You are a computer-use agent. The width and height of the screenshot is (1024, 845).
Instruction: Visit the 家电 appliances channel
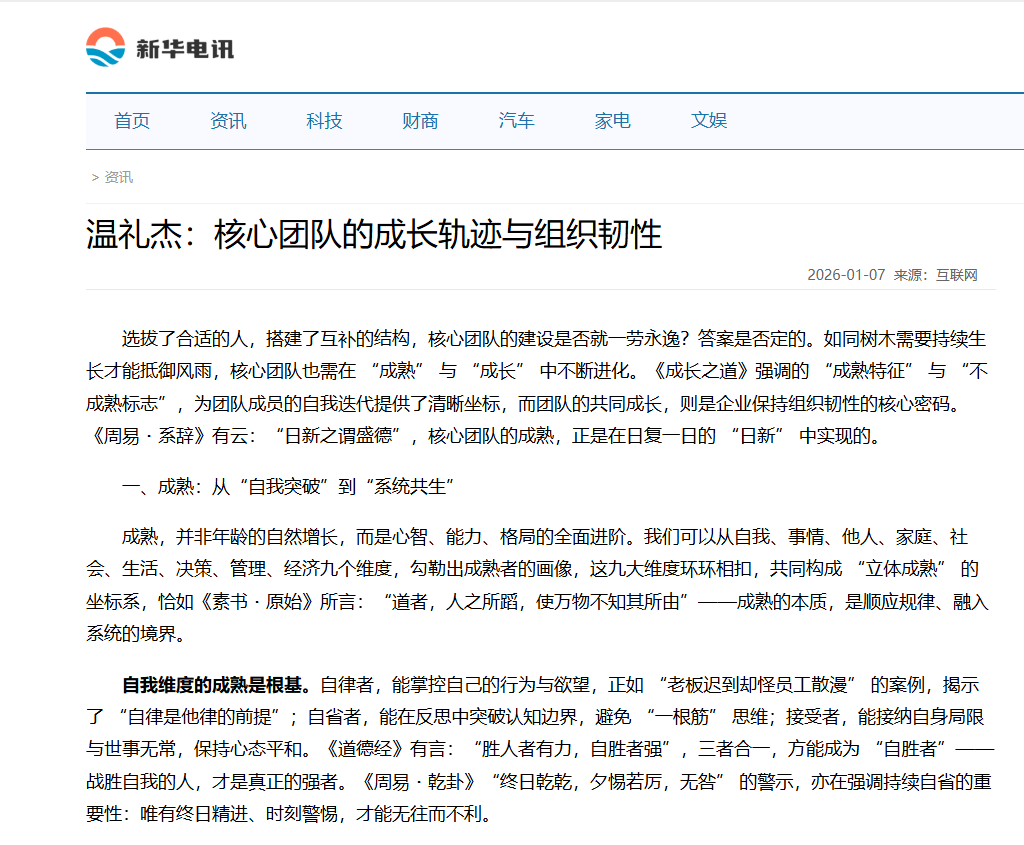tap(612, 120)
